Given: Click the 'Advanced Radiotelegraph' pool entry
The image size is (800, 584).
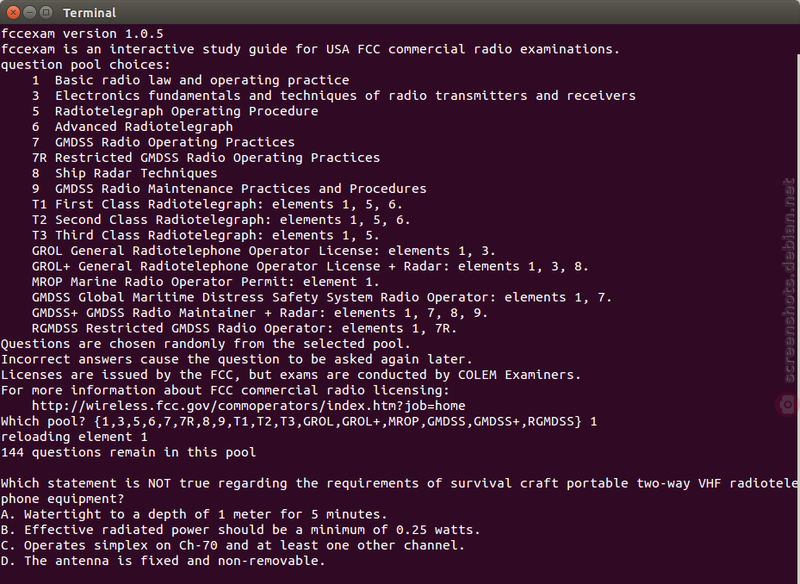Looking at the screenshot, I should pyautogui.click(x=132, y=126).
